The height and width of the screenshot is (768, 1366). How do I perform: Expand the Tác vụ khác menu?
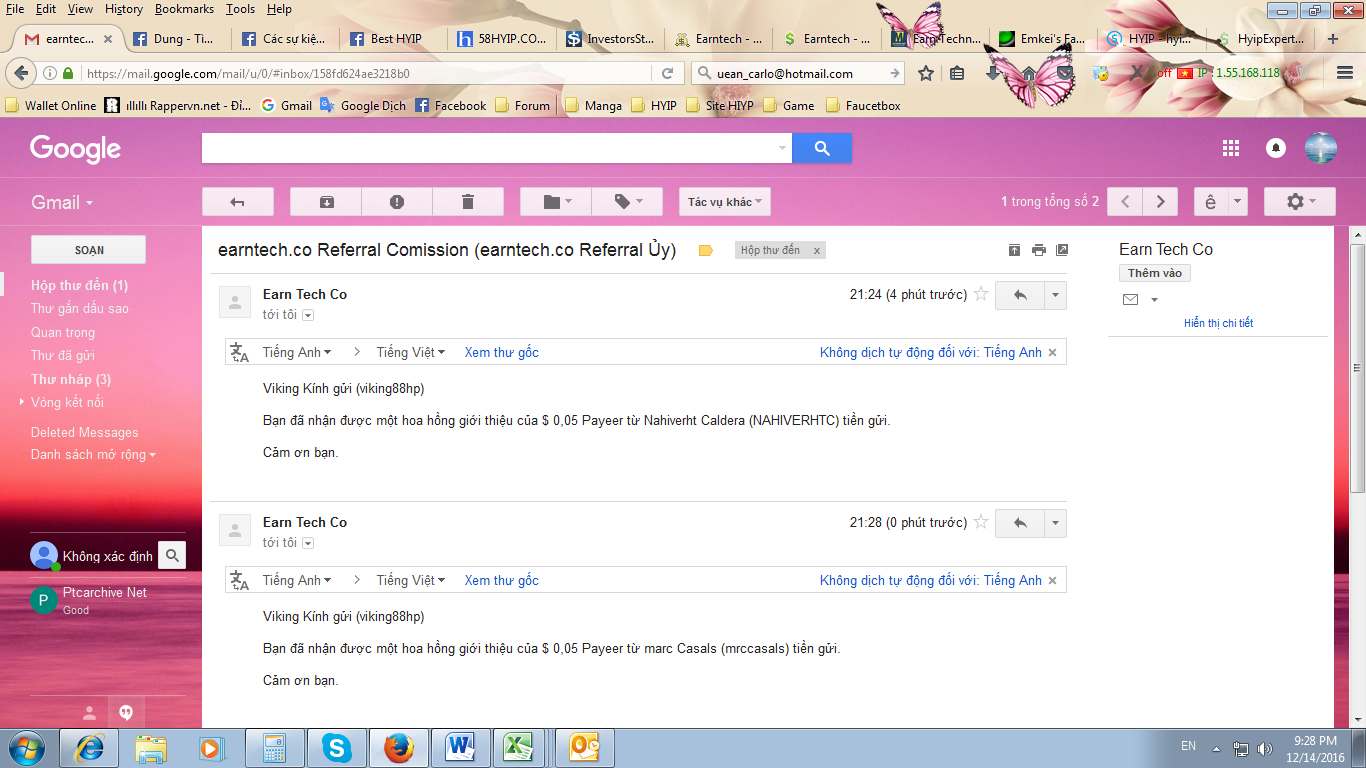coord(725,202)
